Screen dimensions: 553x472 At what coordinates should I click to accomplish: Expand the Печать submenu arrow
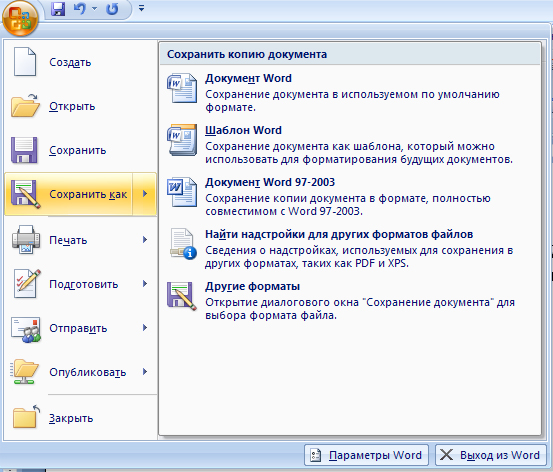(x=145, y=240)
